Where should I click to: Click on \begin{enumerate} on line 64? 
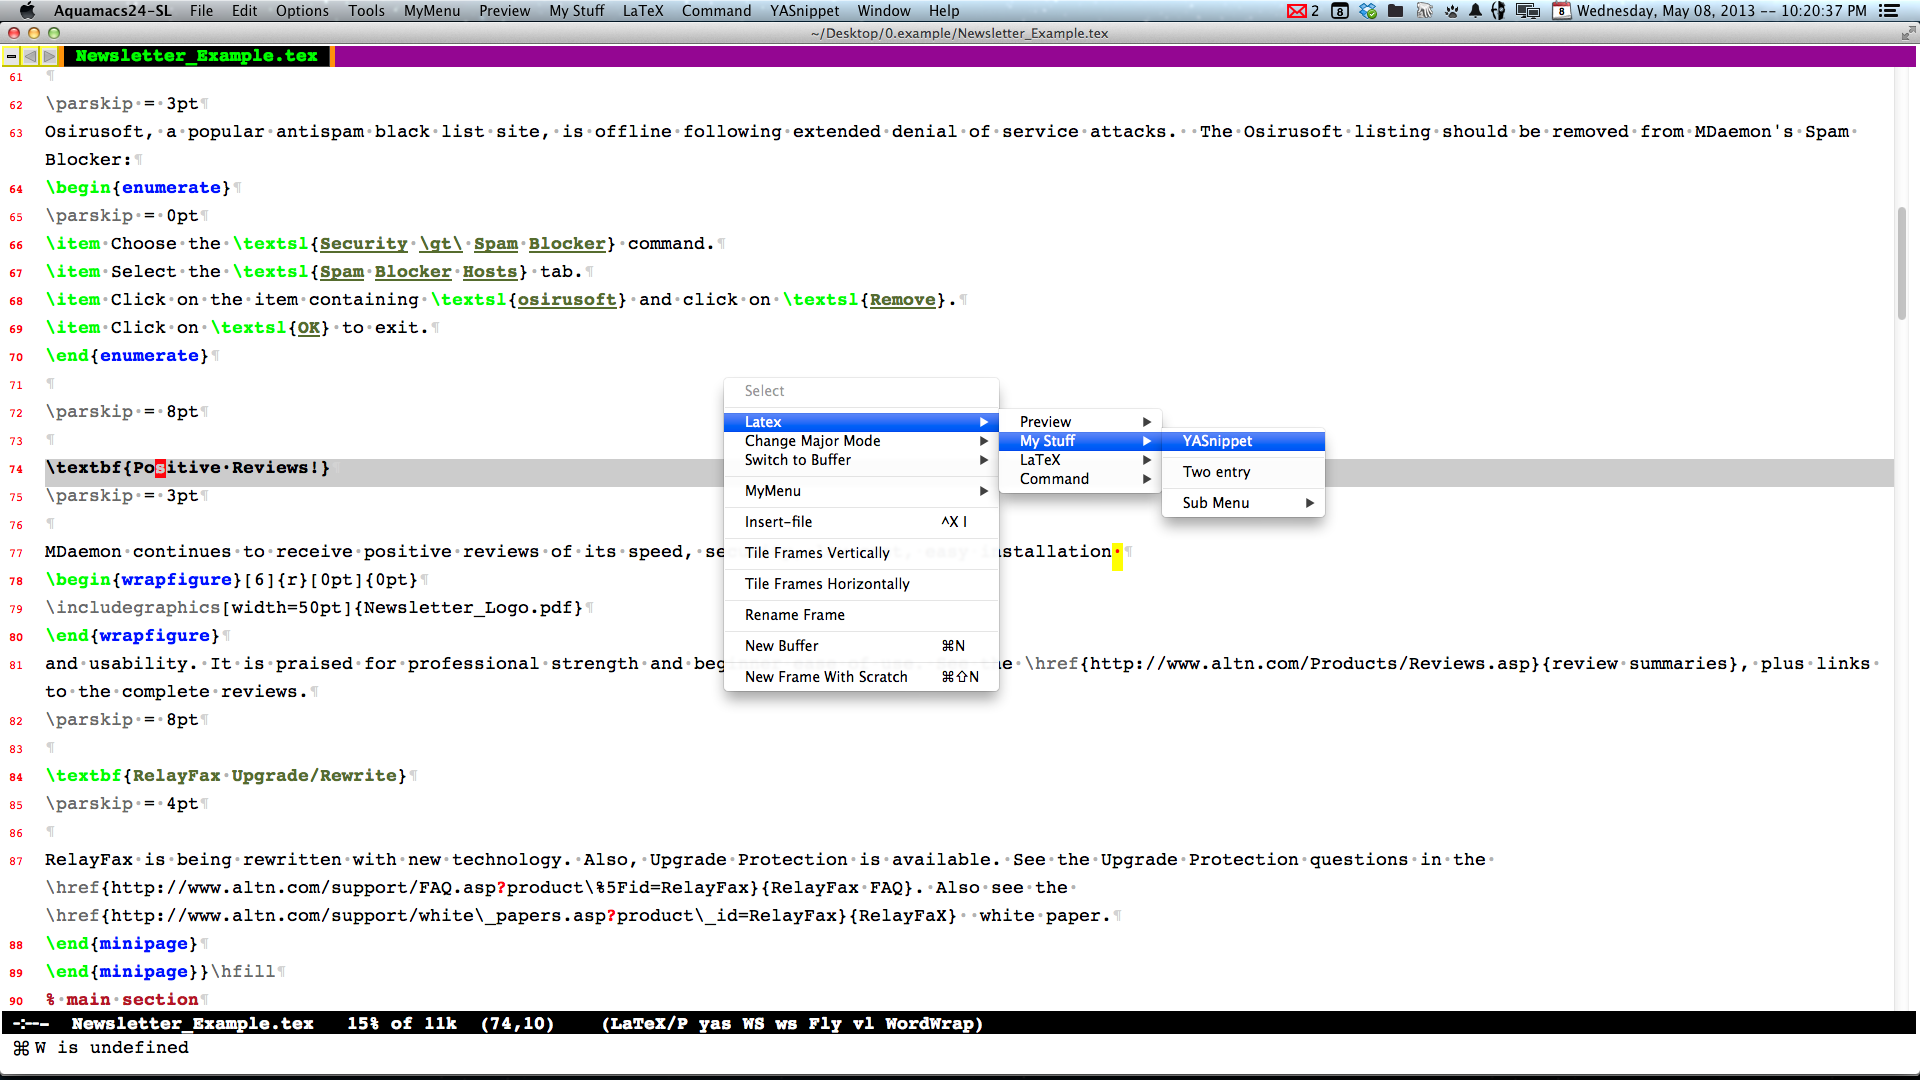138,188
